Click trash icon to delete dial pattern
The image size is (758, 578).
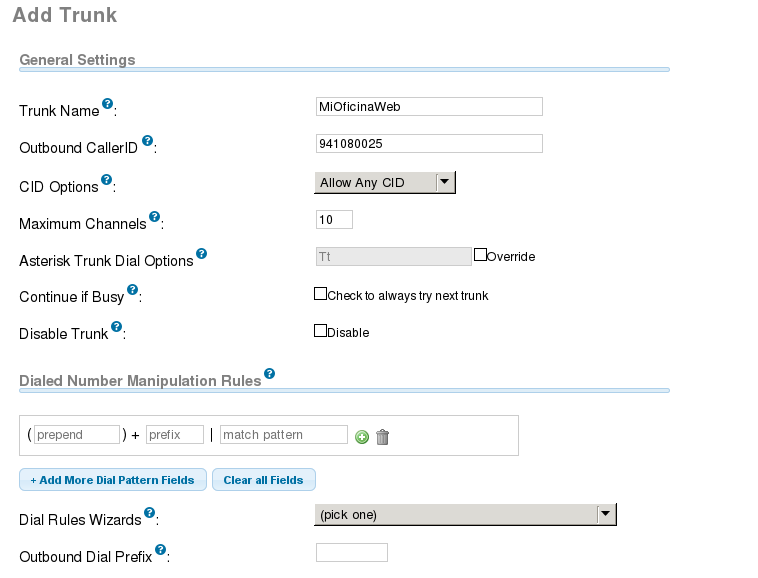click(x=382, y=437)
